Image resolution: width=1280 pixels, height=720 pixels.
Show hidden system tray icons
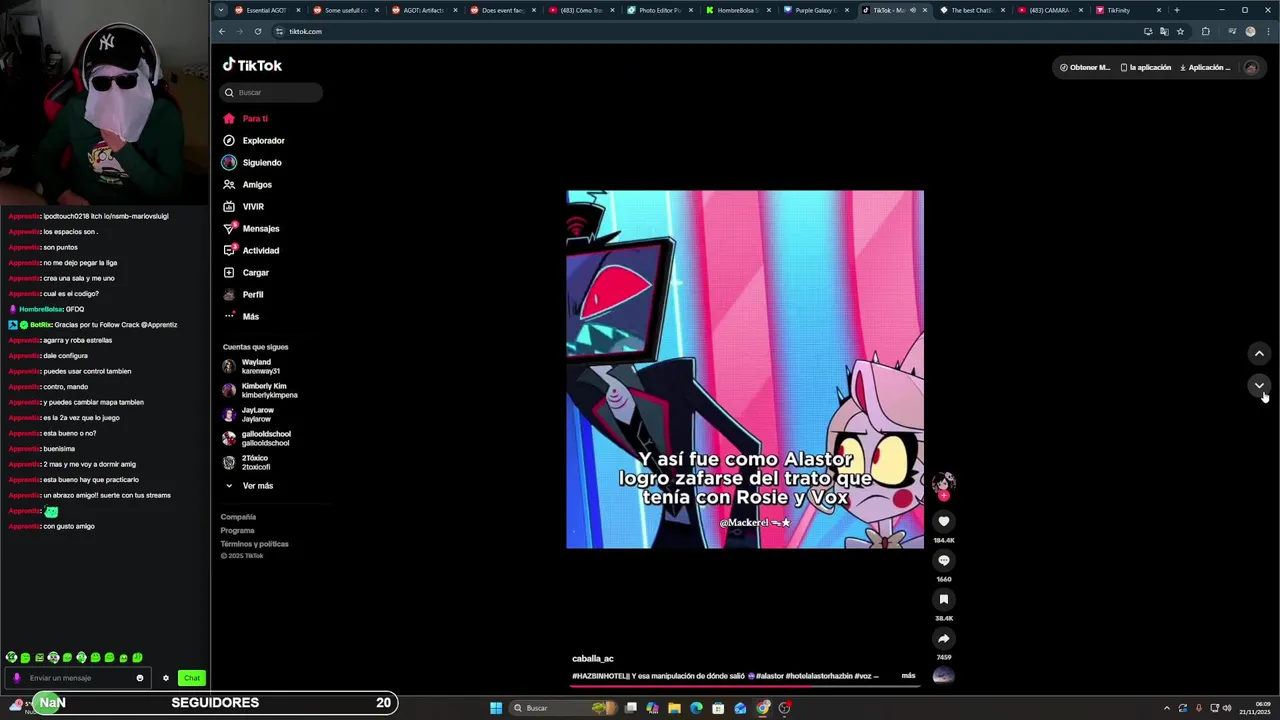(x=1166, y=708)
